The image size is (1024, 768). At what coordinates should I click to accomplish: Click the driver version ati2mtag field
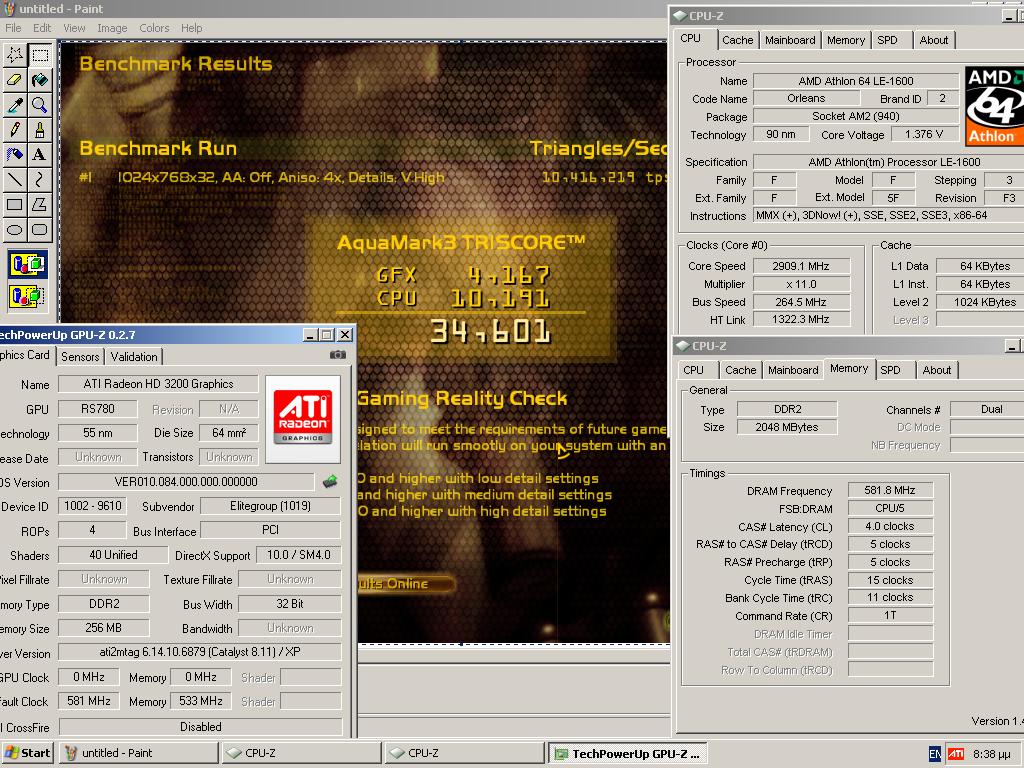200,652
